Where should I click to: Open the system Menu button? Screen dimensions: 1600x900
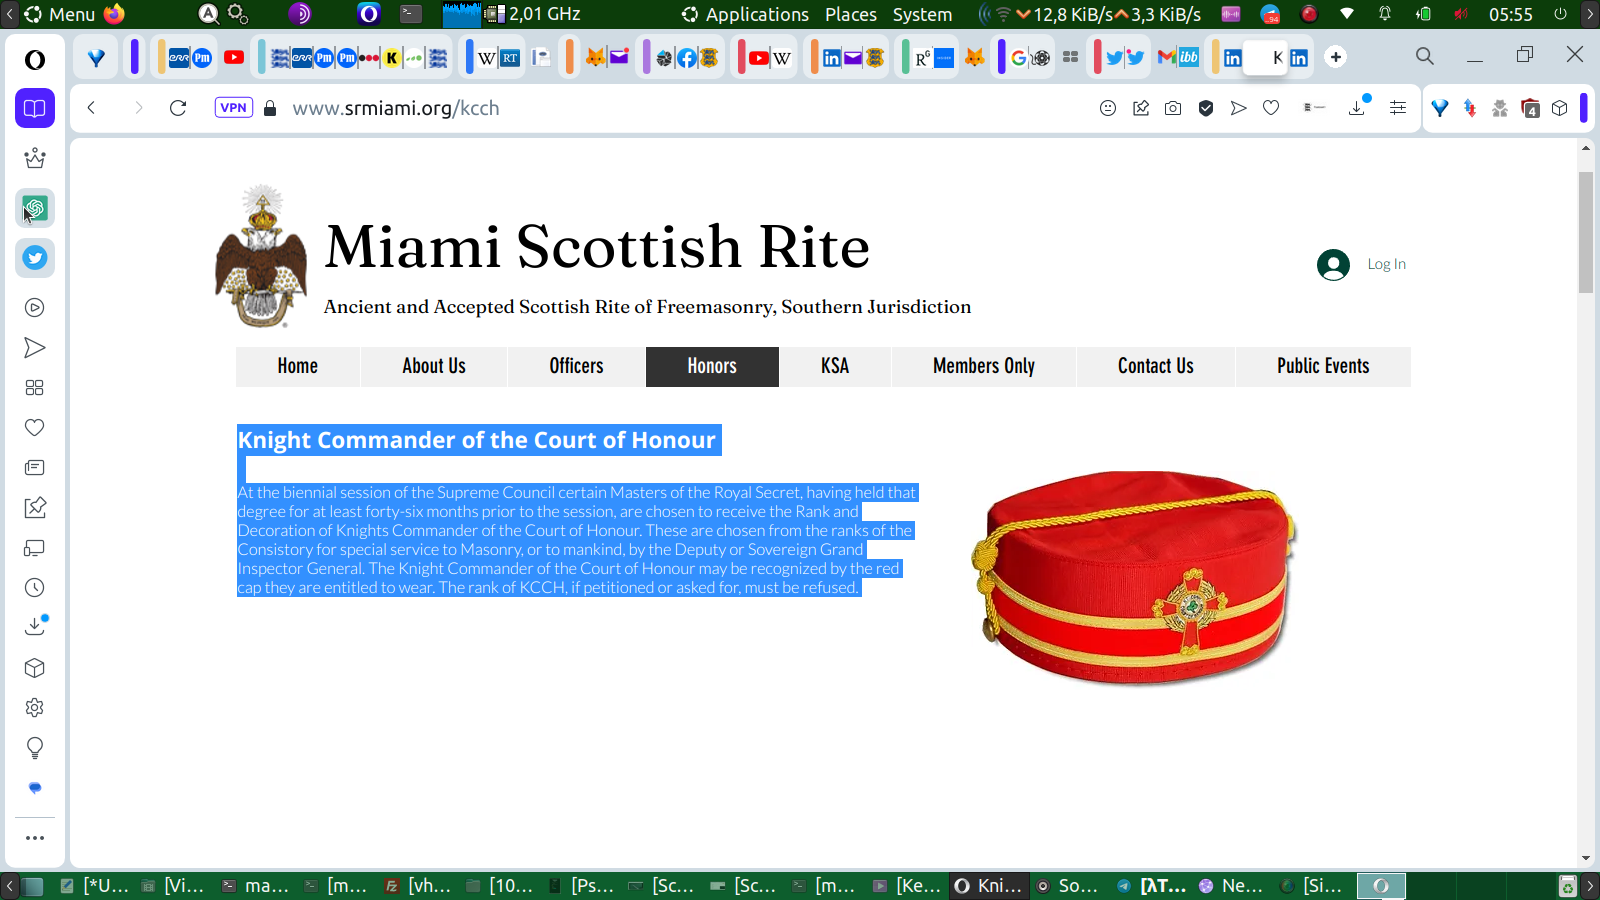tap(60, 14)
